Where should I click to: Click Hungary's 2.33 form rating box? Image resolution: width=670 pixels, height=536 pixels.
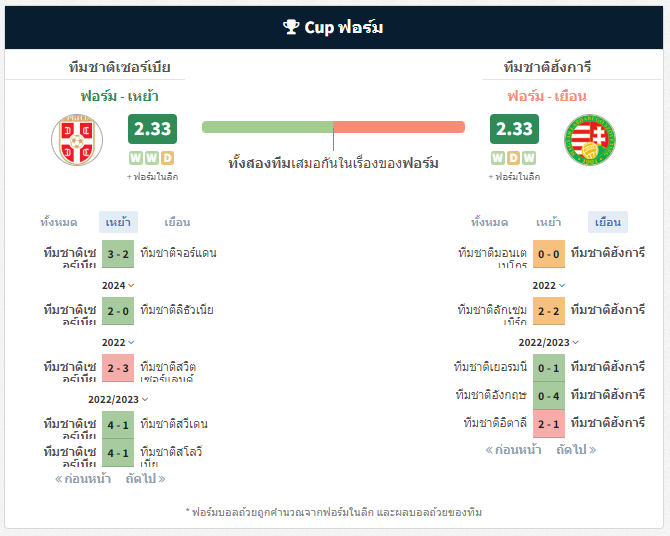[x=514, y=129]
